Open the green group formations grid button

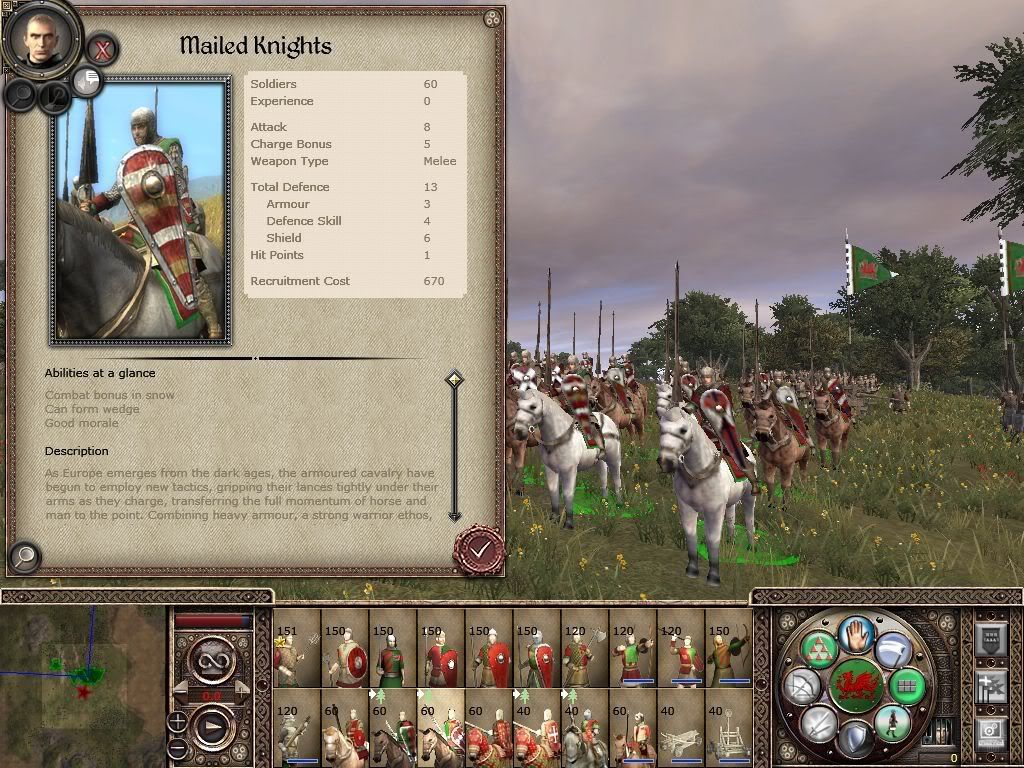tap(907, 686)
